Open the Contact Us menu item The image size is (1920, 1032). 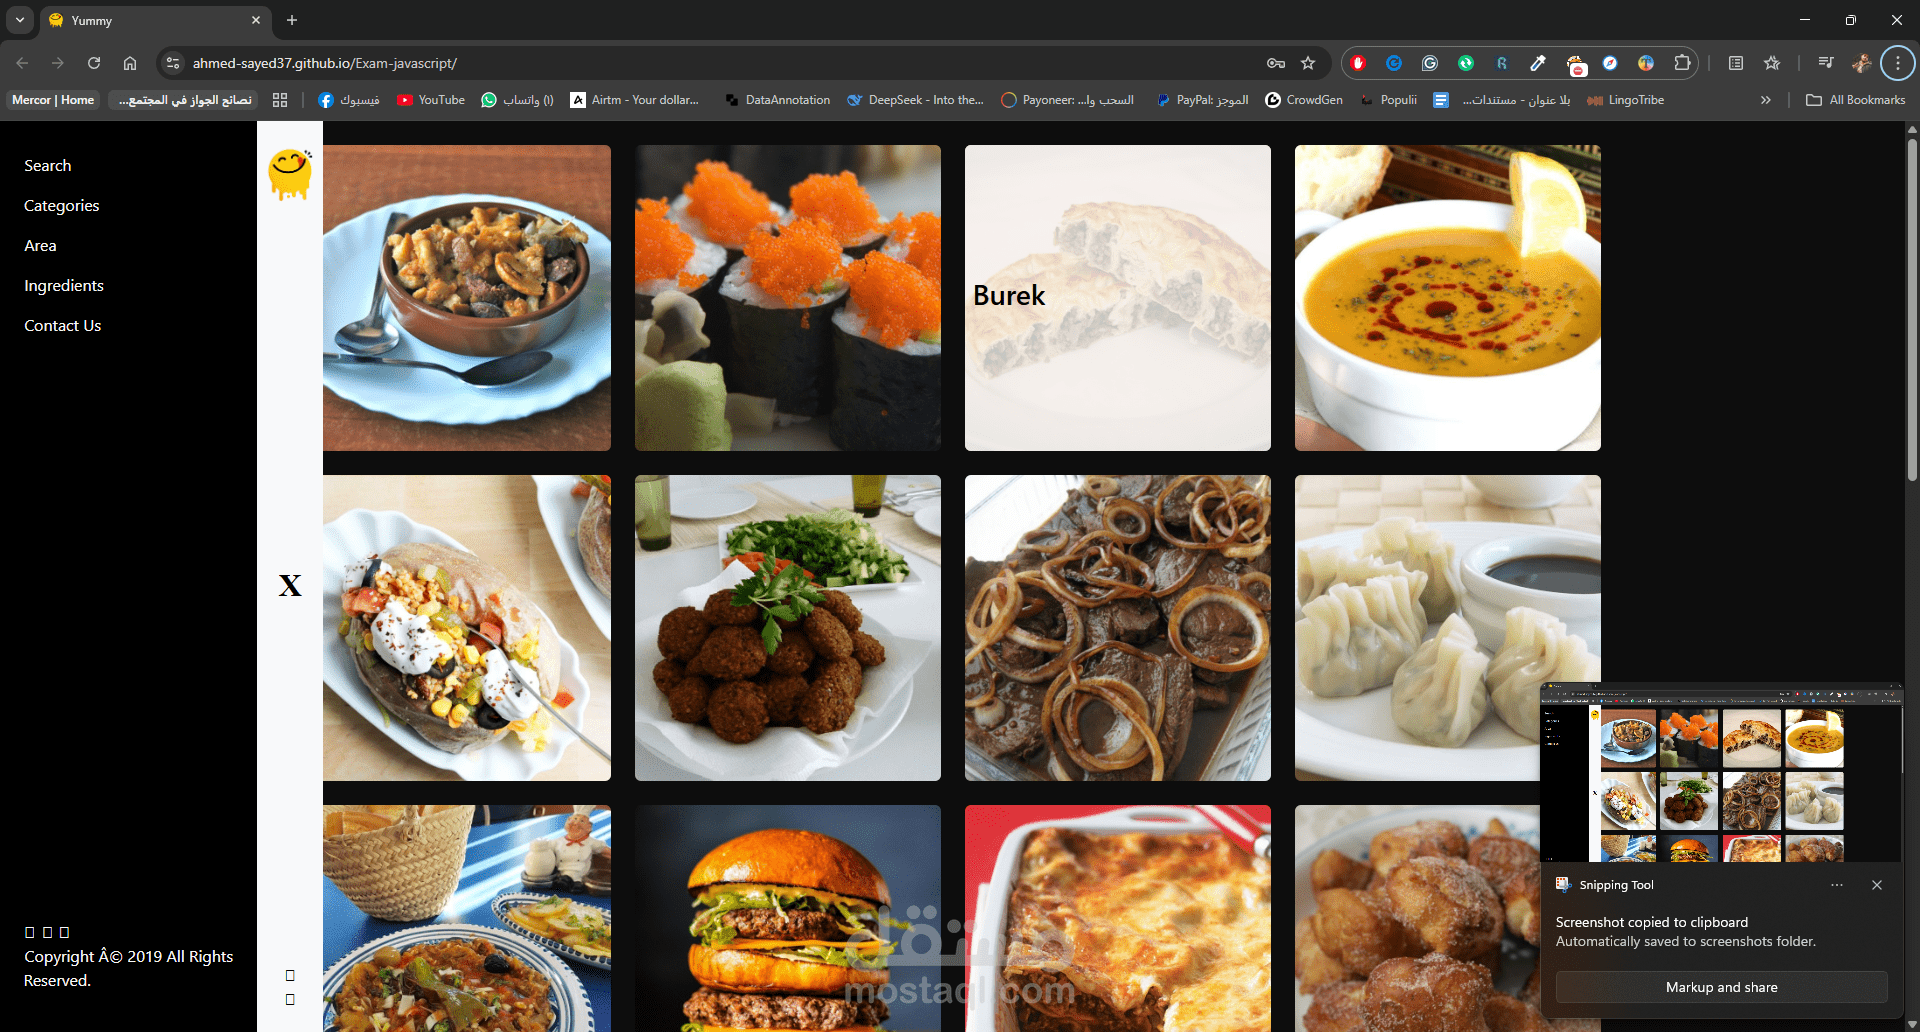click(x=63, y=326)
